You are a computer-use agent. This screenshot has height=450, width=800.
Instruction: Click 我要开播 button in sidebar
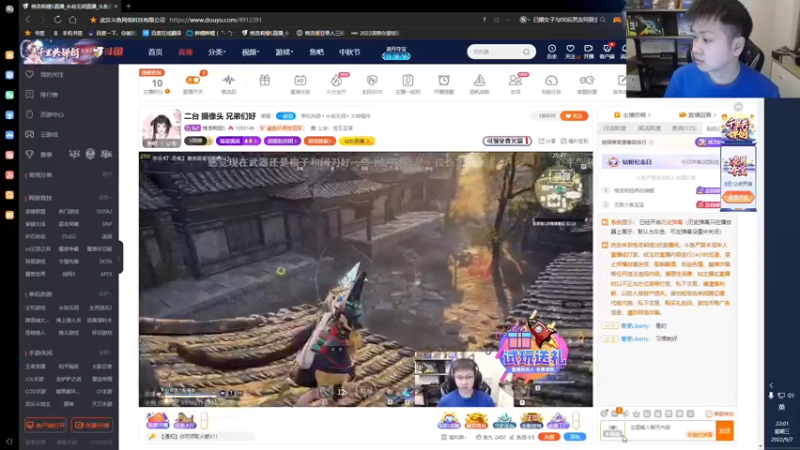[92, 425]
